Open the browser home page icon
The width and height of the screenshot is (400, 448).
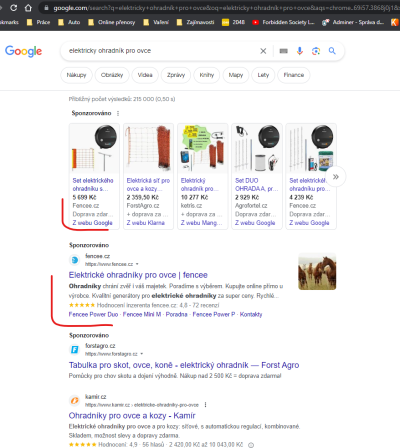[28, 7]
